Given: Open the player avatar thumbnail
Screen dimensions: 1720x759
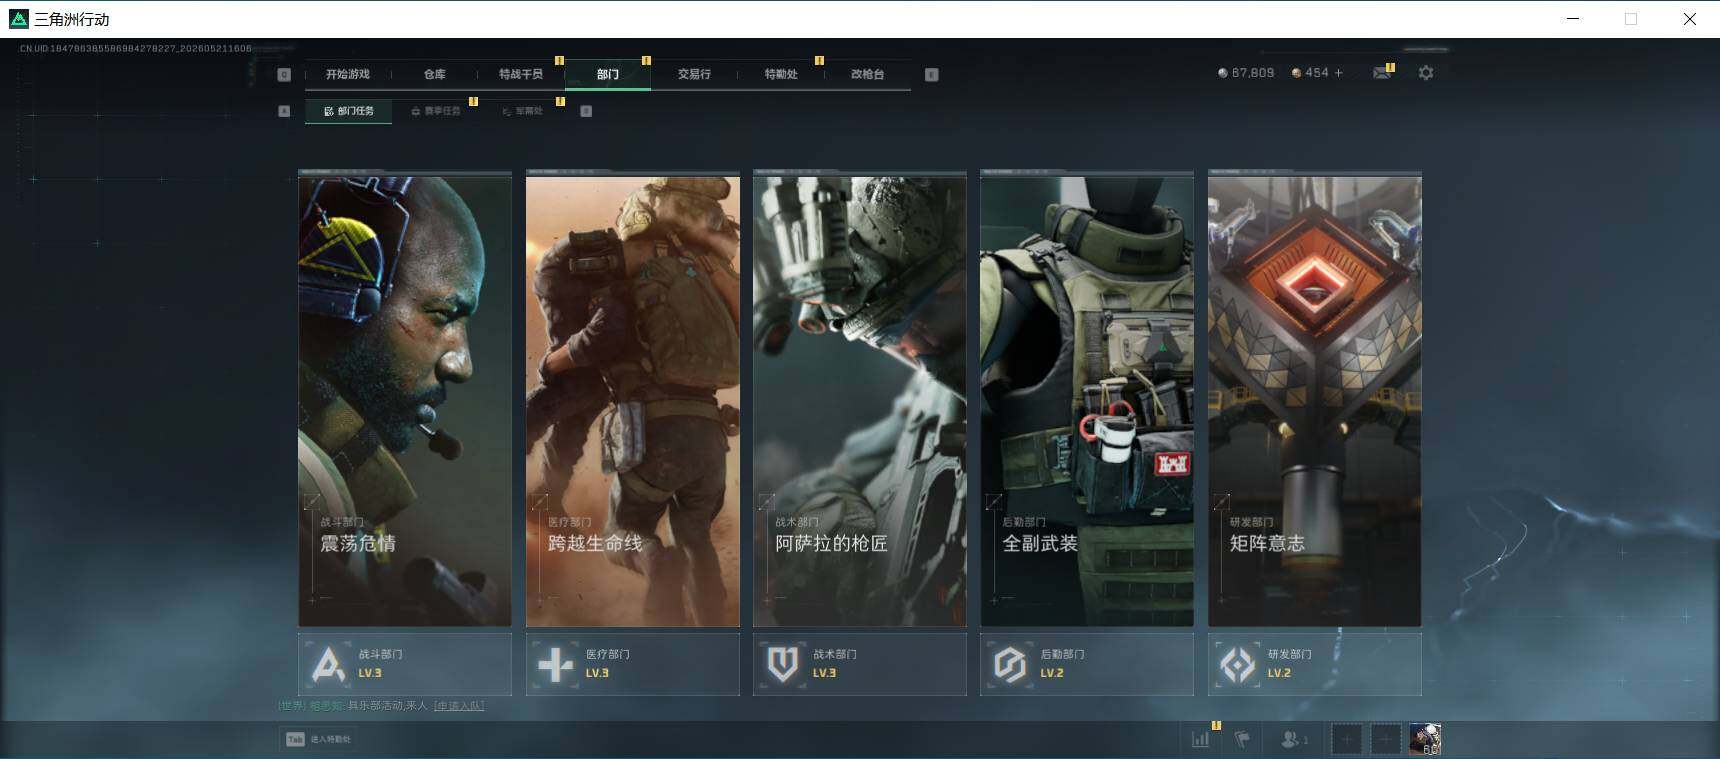Looking at the screenshot, I should coord(1425,740).
